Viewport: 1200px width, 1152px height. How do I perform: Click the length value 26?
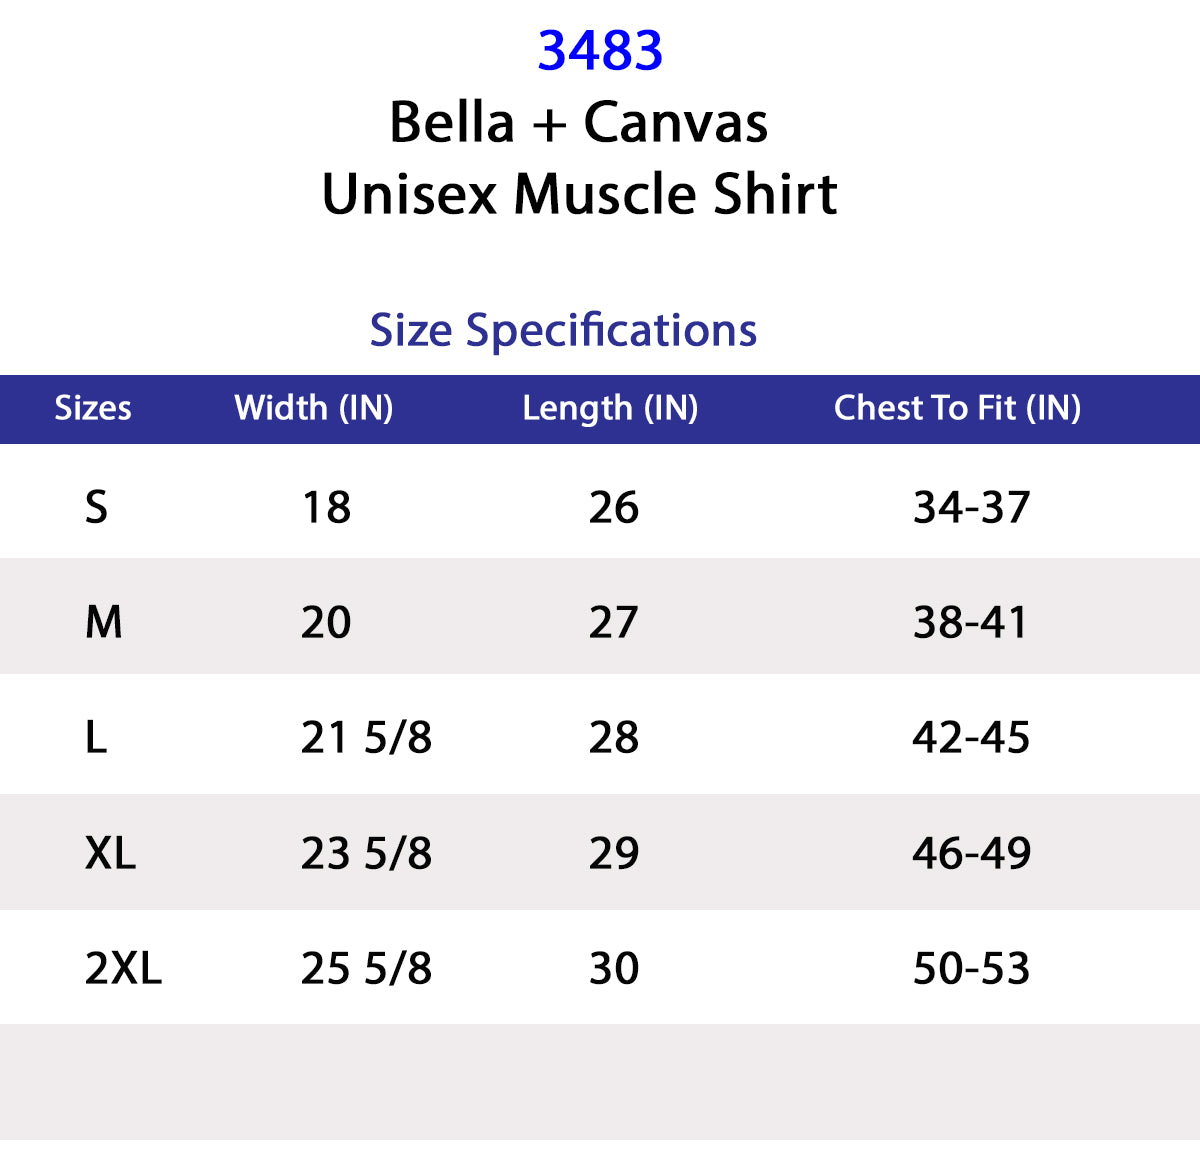pyautogui.click(x=613, y=507)
